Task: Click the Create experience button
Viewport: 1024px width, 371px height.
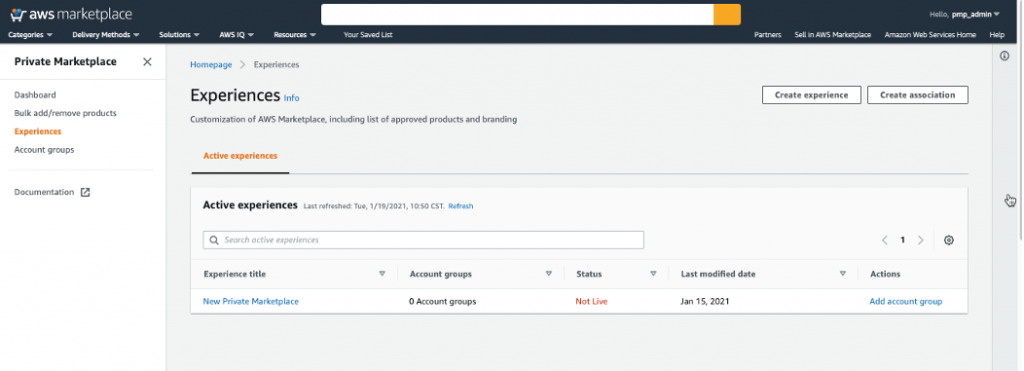Action: [x=811, y=95]
